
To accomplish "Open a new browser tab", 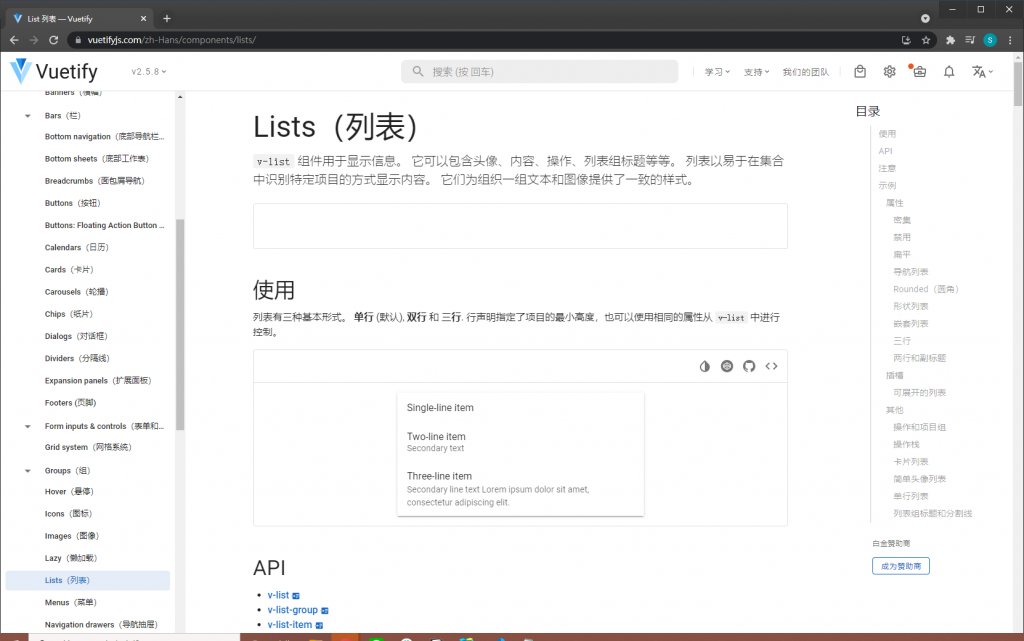I will tap(167, 18).
